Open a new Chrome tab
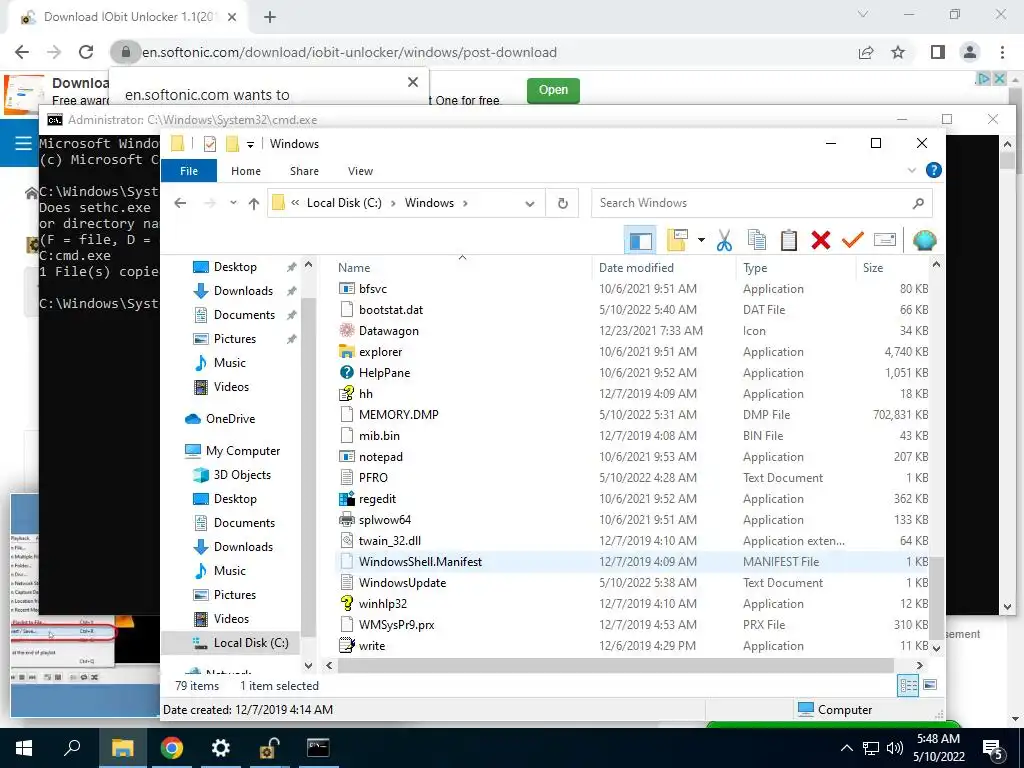1024x768 pixels. tap(270, 18)
